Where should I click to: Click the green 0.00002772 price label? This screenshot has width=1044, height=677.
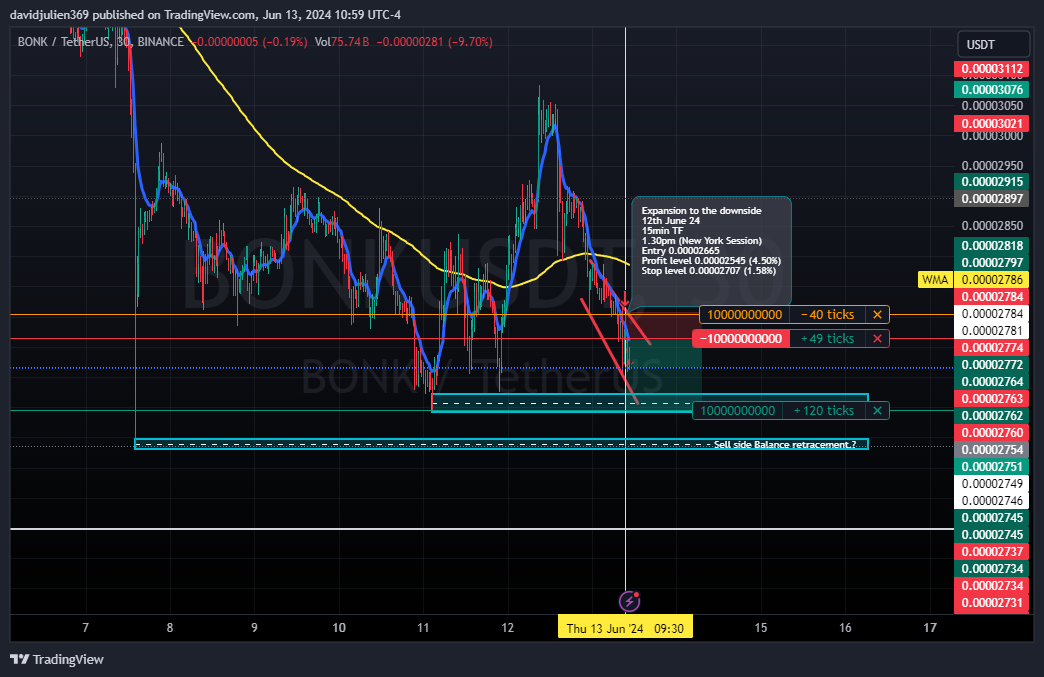992,365
